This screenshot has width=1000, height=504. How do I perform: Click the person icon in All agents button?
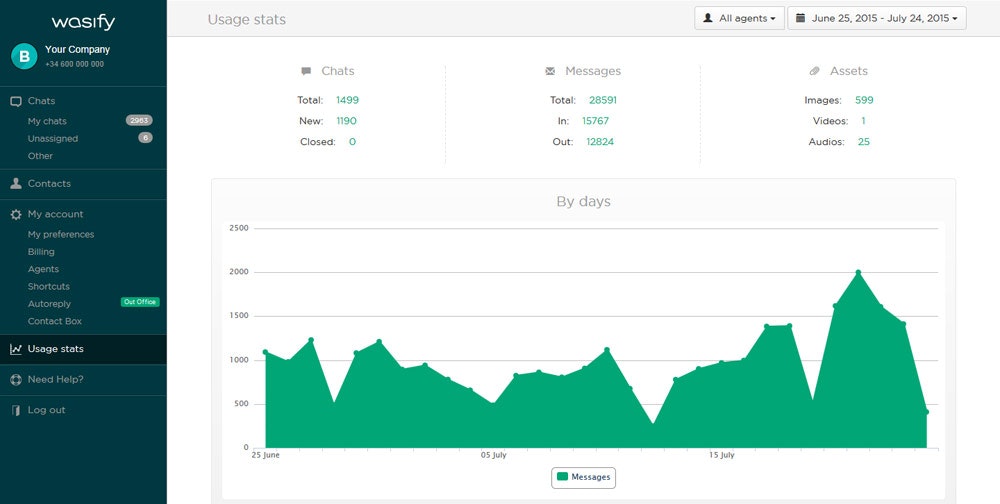click(707, 19)
